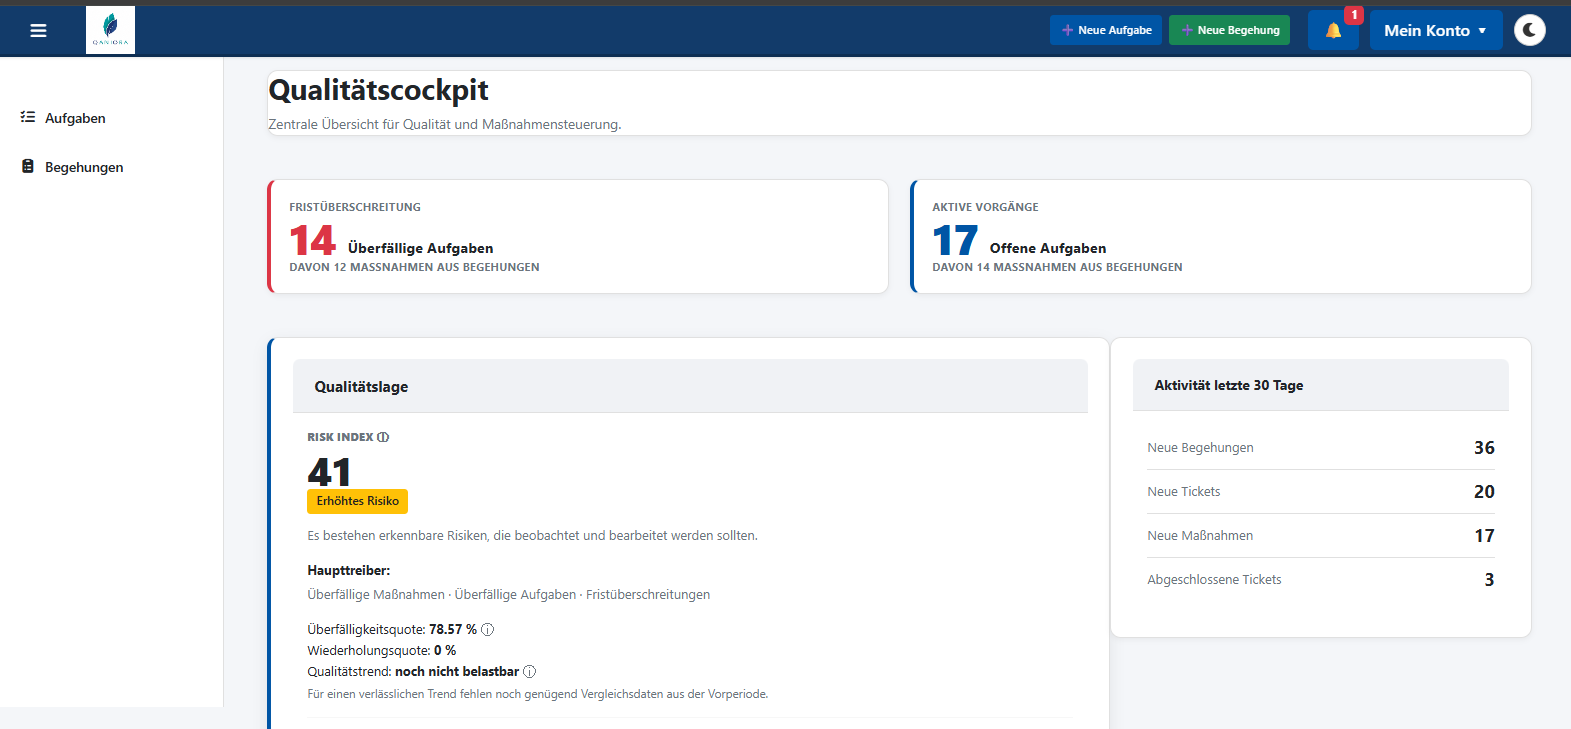This screenshot has width=1571, height=729.
Task: Click the overdue count 14
Action: point(312,241)
